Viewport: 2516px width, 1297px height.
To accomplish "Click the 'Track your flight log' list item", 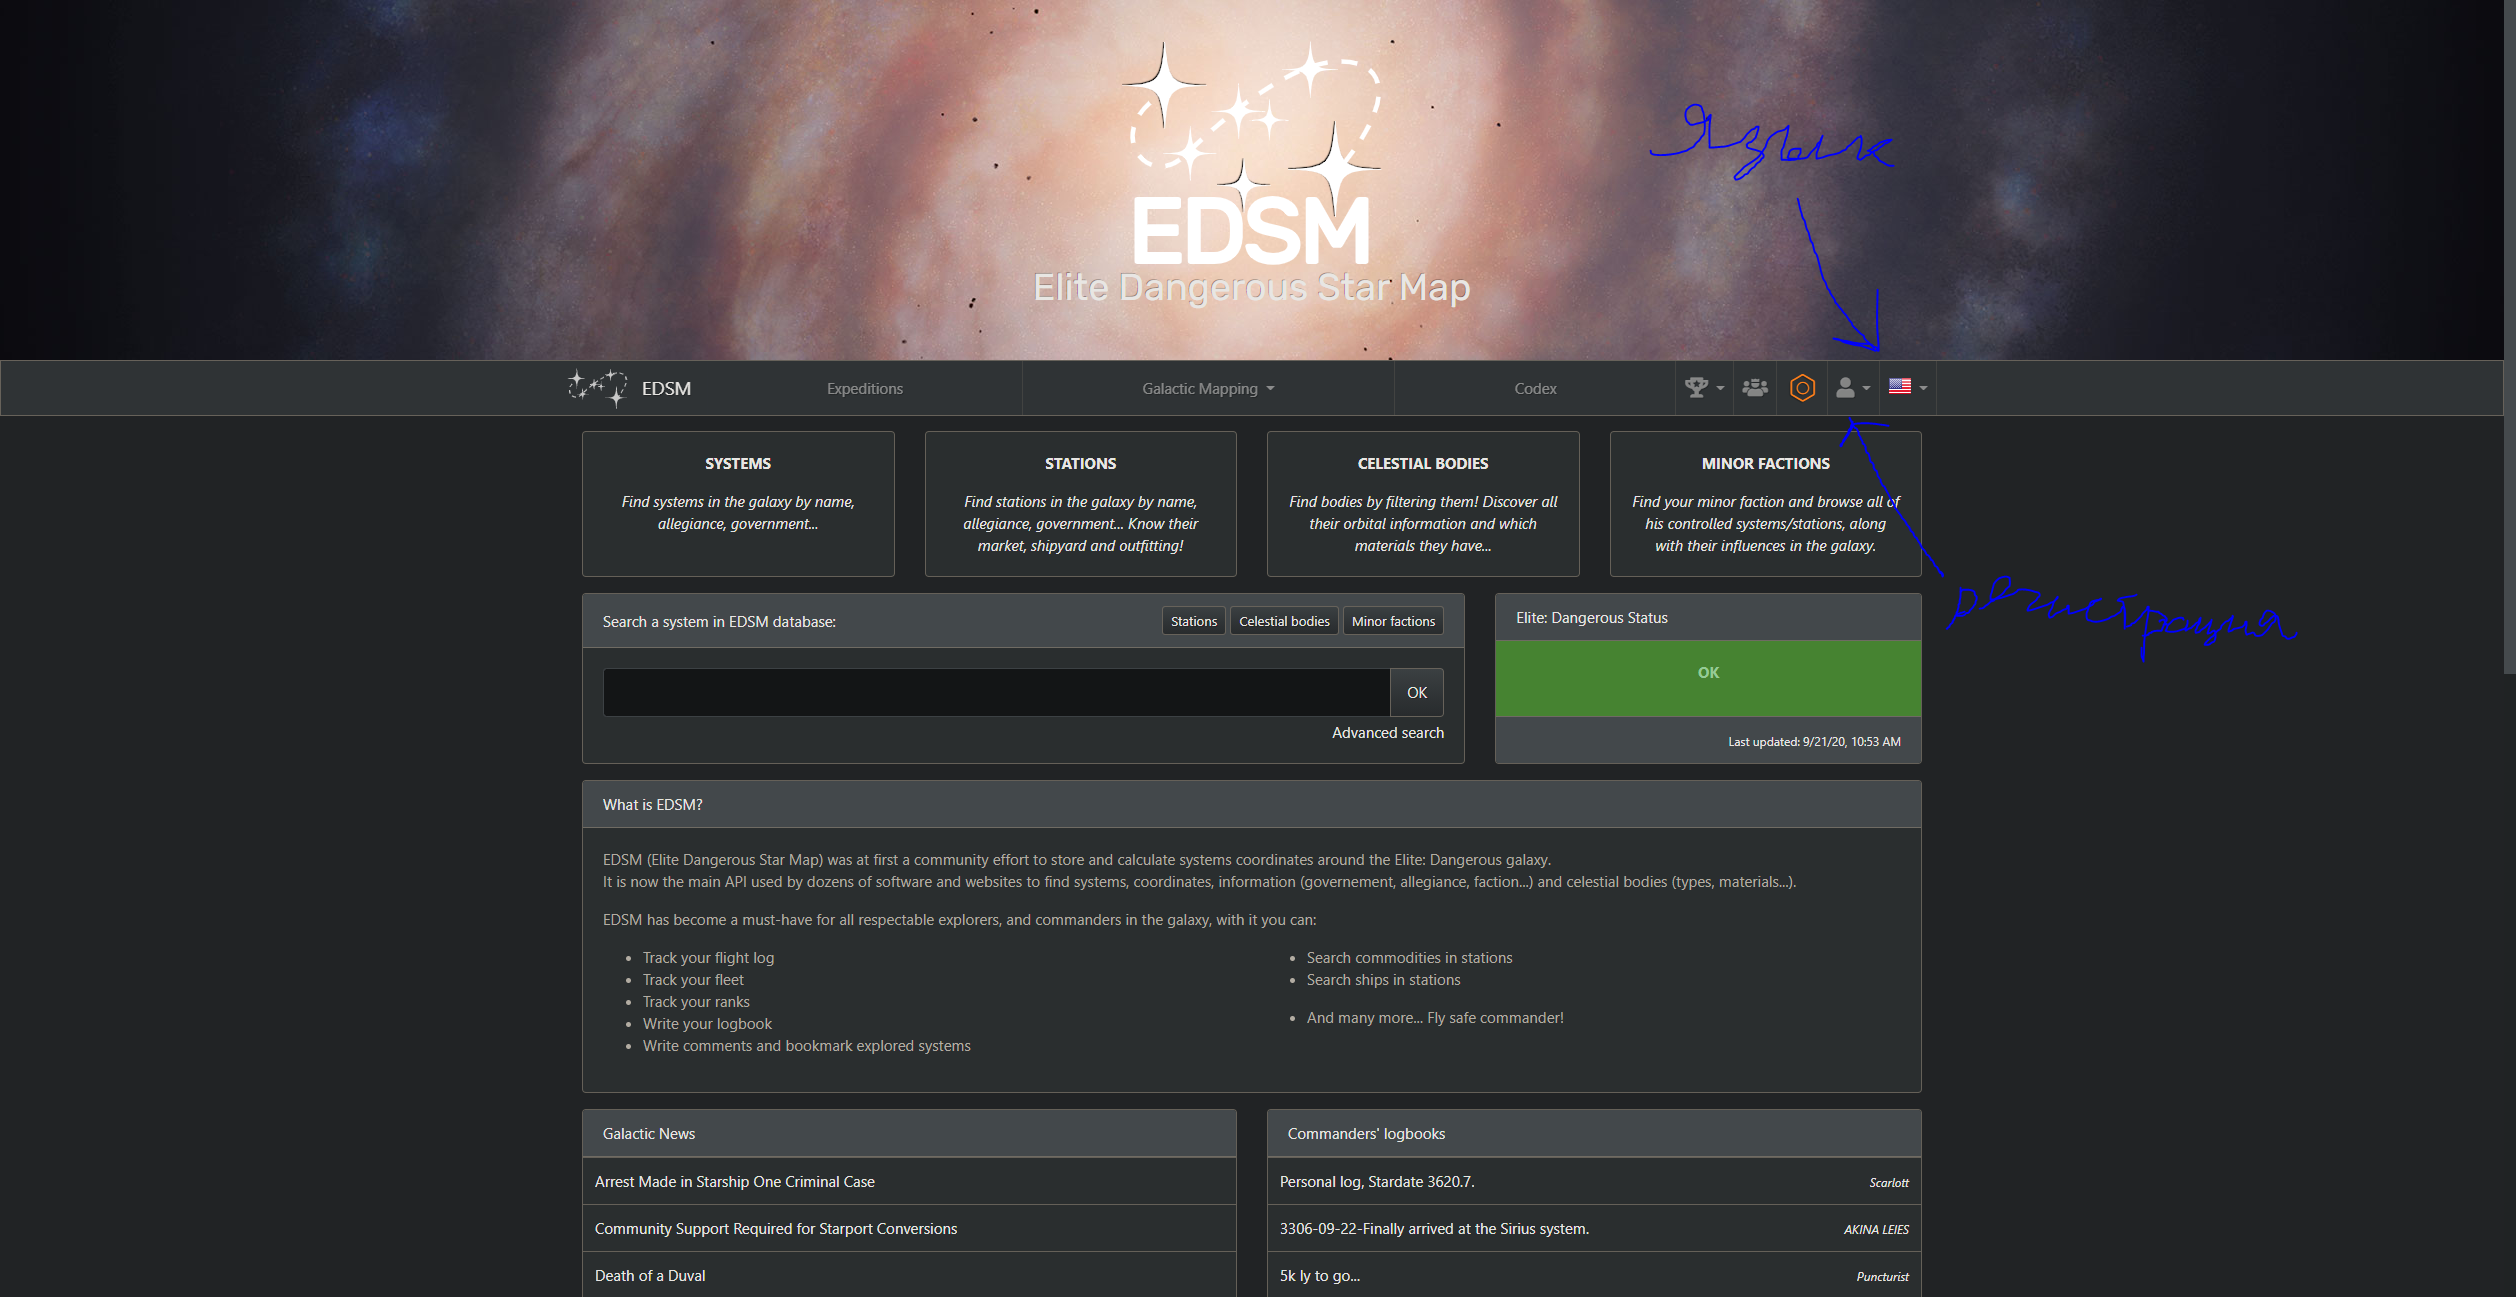I will tap(708, 958).
